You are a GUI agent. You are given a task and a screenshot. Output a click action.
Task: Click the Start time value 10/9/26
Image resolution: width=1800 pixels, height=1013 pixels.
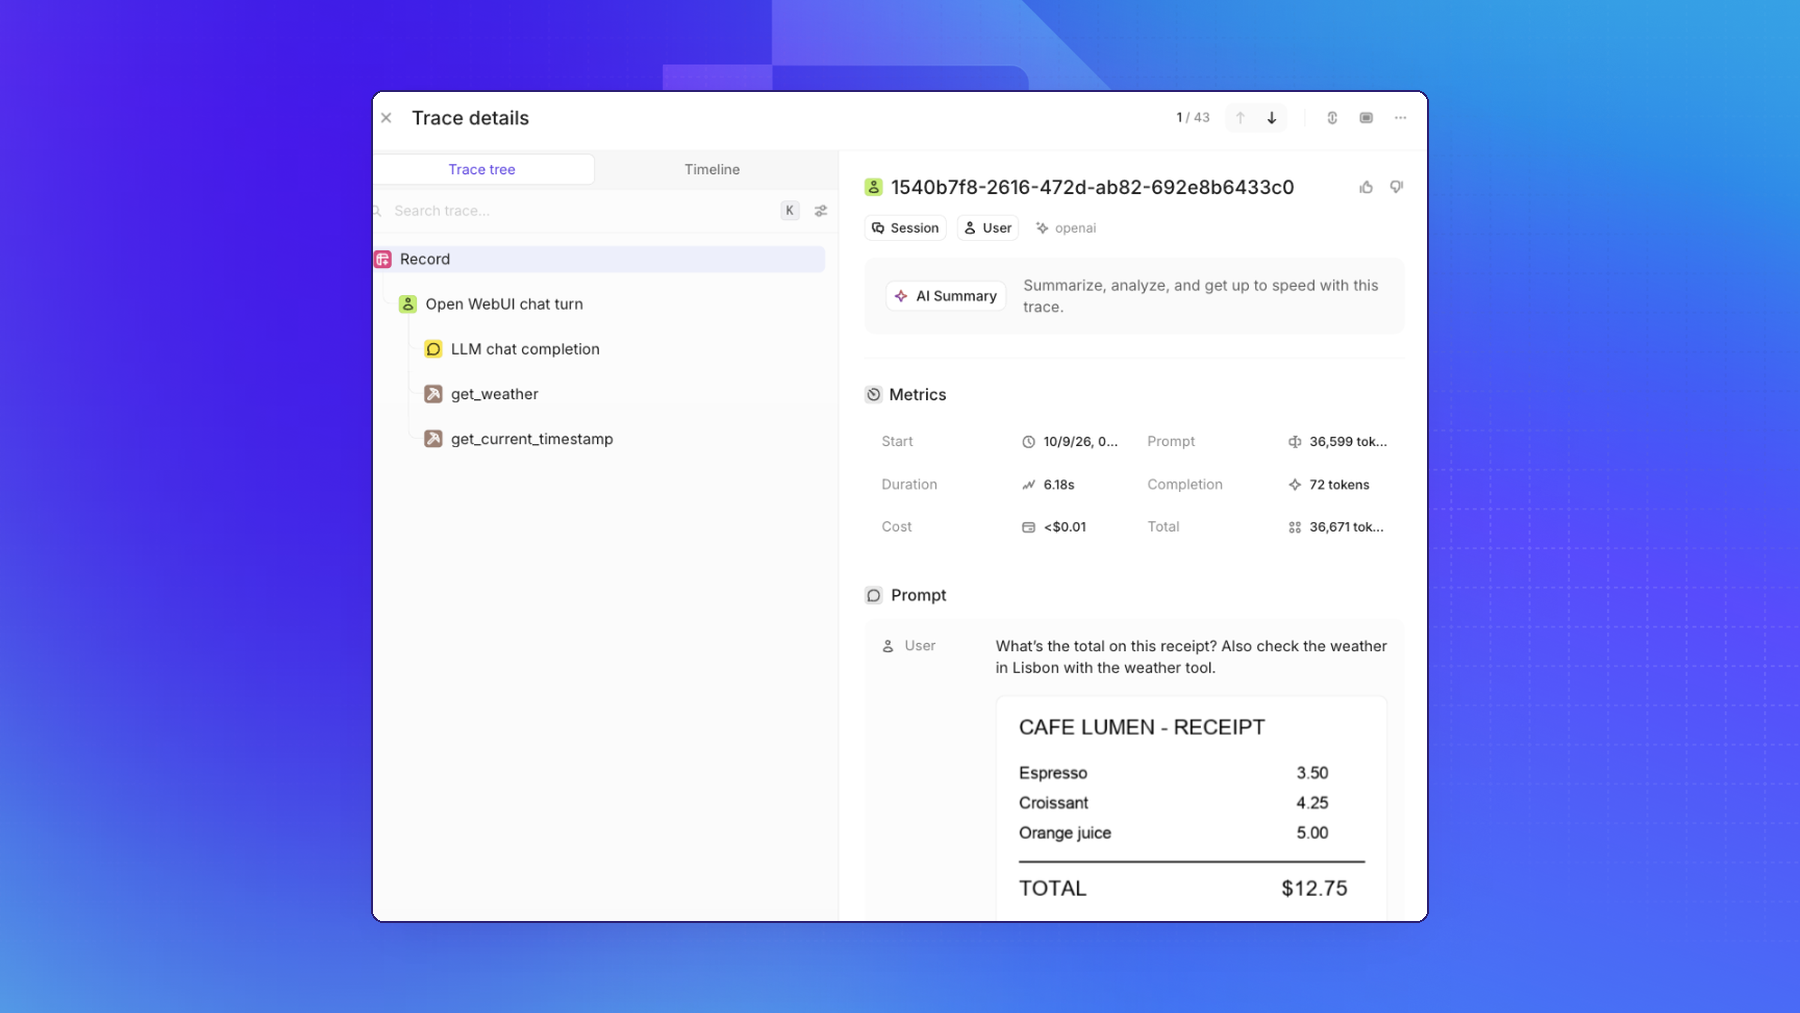point(1080,442)
